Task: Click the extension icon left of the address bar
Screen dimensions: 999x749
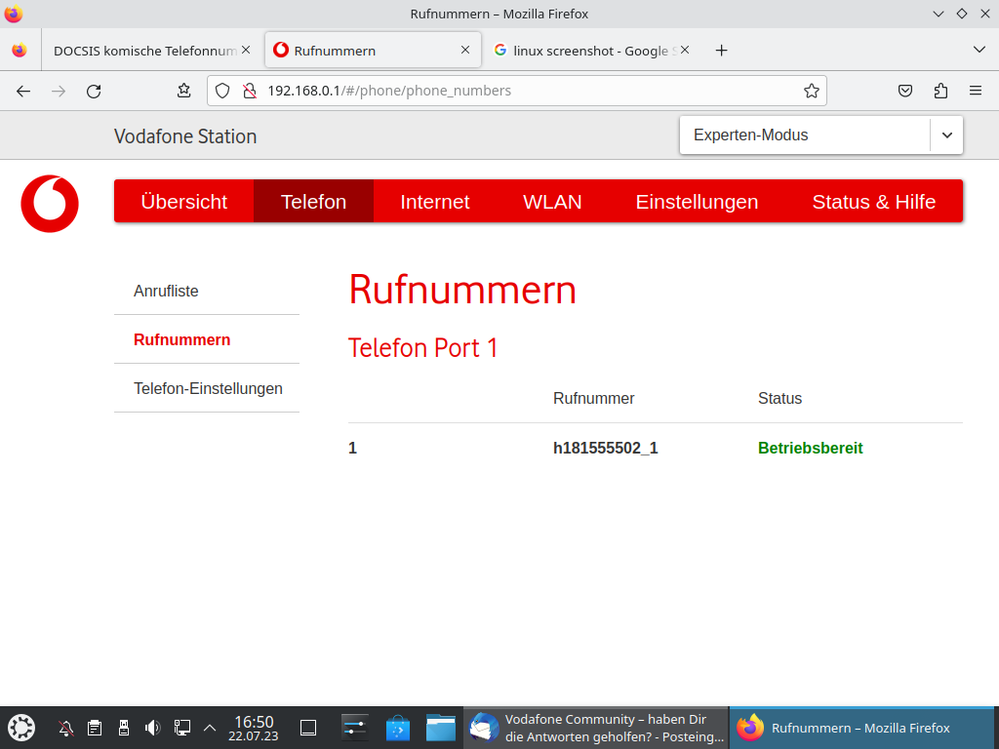Action: point(184,91)
